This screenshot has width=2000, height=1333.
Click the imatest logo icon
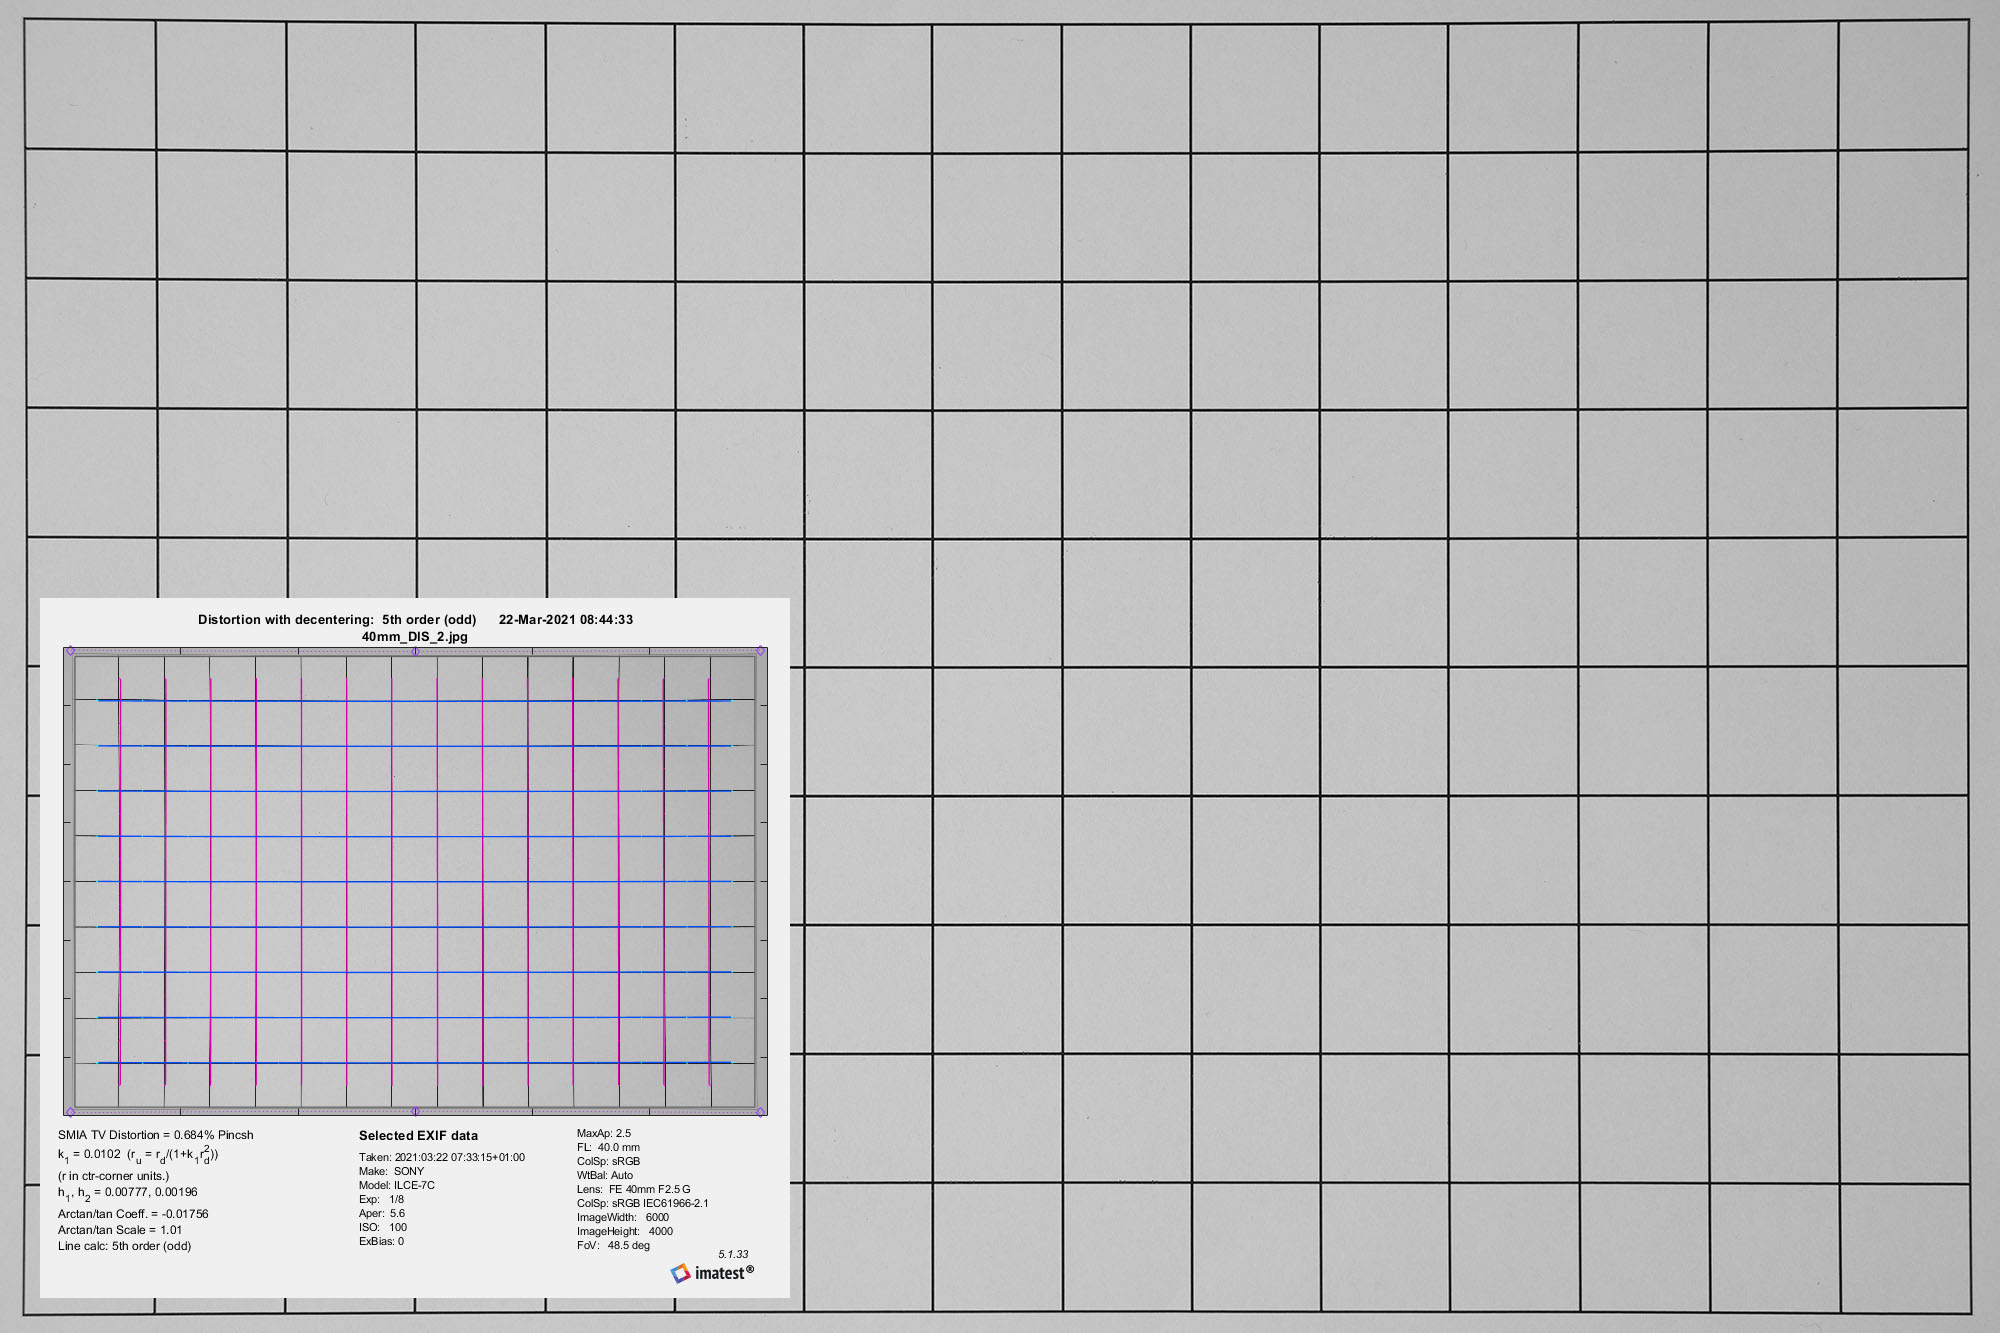680,1273
